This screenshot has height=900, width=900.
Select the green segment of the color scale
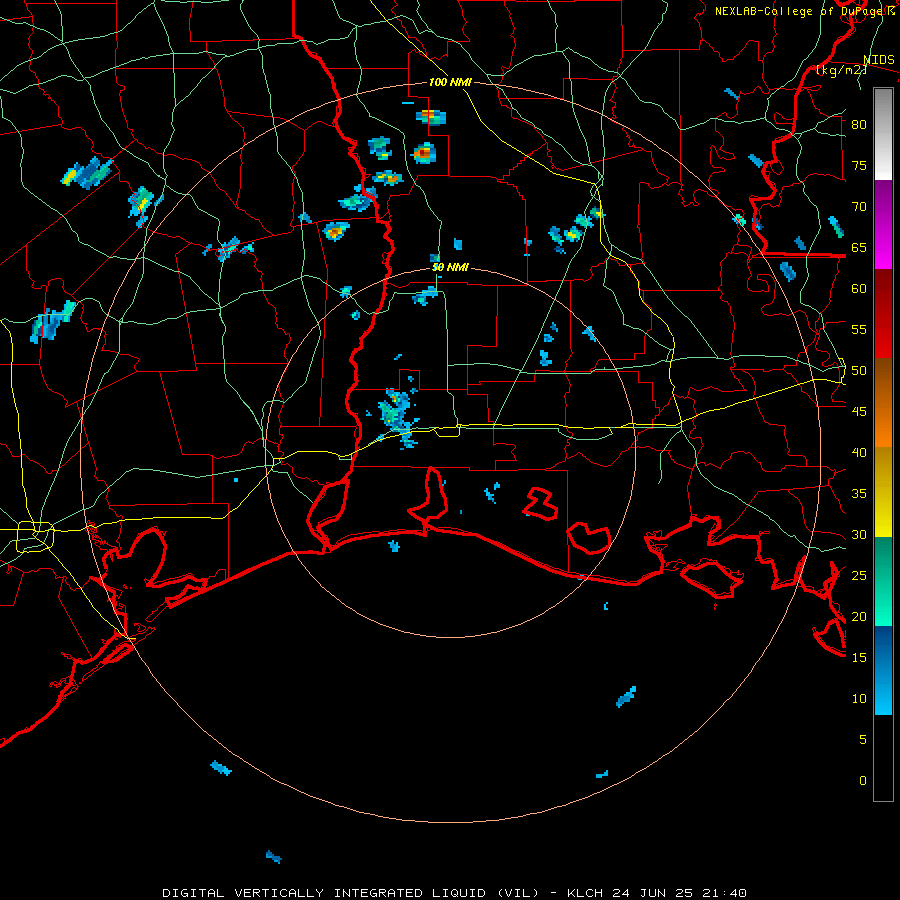pos(883,581)
